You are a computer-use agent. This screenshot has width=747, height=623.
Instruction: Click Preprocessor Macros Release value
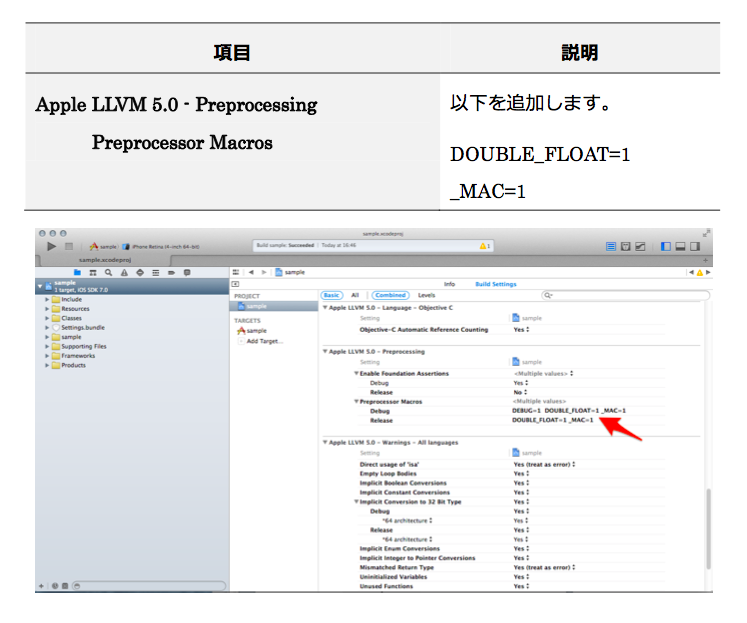pos(553,420)
